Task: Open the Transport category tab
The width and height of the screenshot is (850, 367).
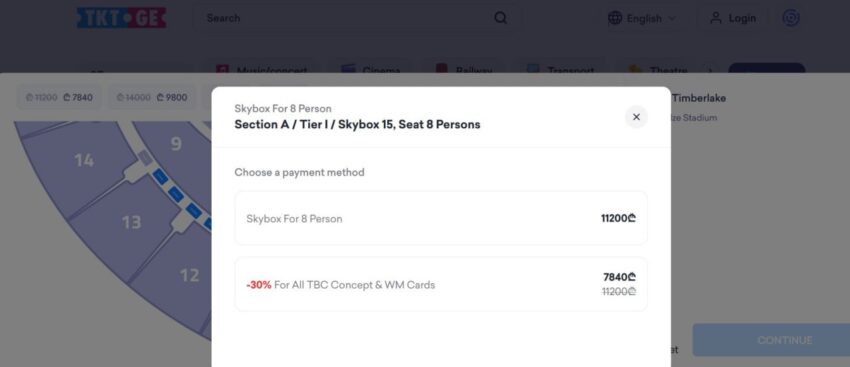Action: tap(561, 69)
